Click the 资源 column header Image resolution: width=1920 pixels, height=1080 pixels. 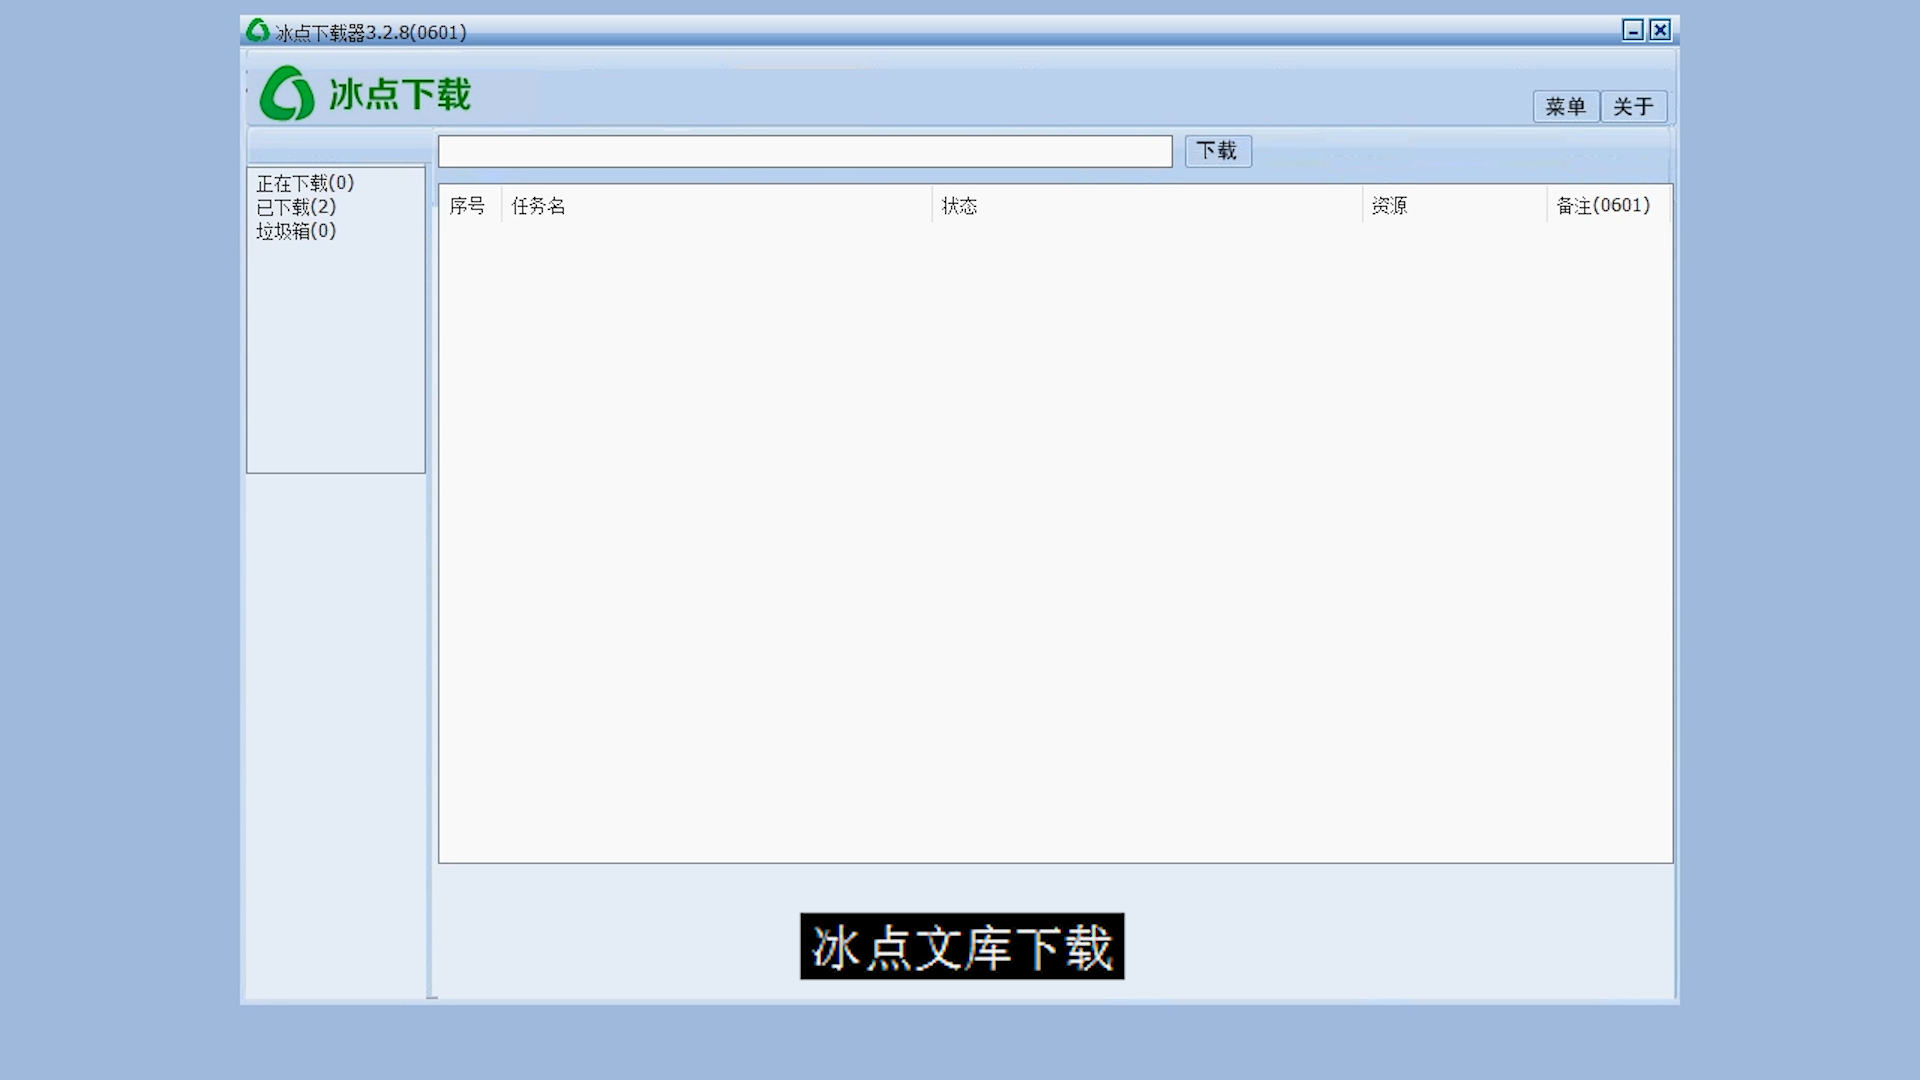coord(1389,206)
